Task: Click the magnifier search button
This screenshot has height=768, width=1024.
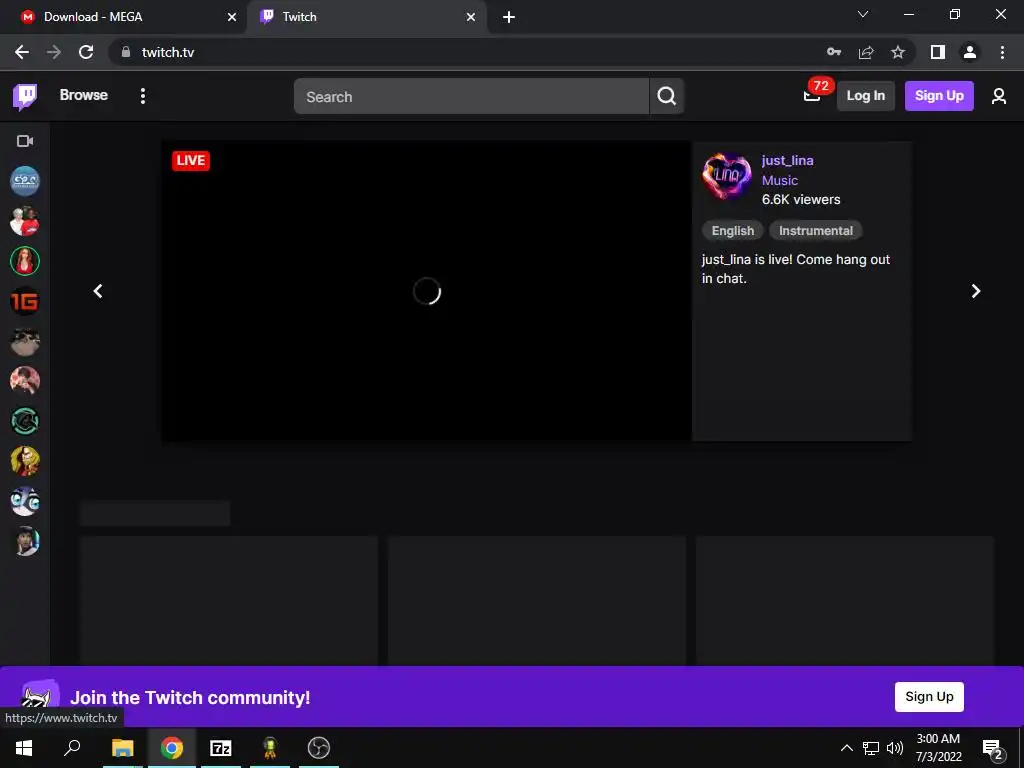Action: tap(666, 96)
